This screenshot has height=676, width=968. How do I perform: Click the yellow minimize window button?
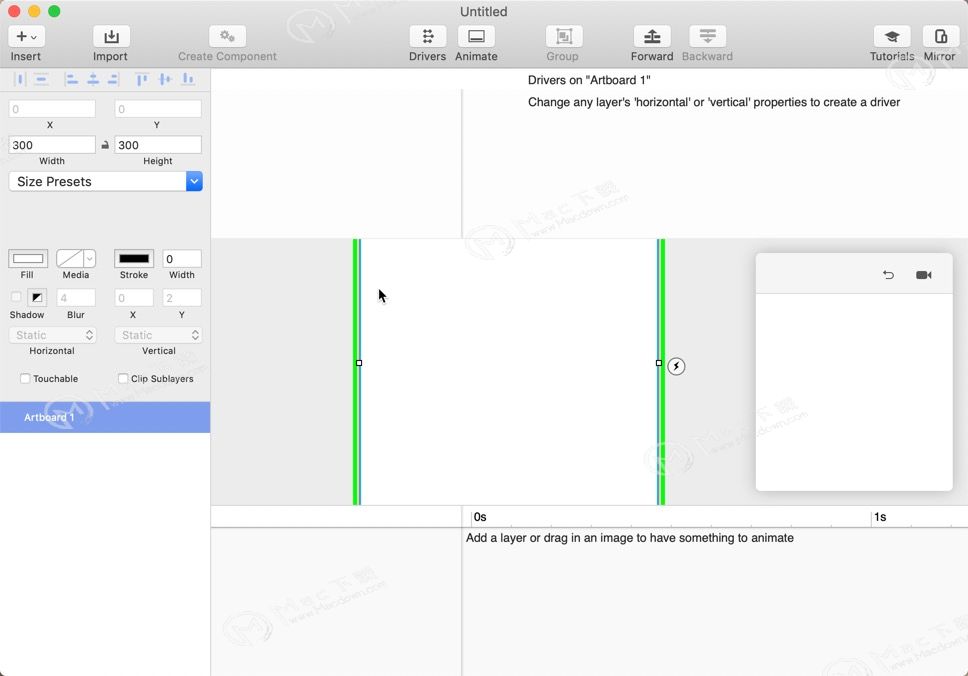[x=35, y=11]
